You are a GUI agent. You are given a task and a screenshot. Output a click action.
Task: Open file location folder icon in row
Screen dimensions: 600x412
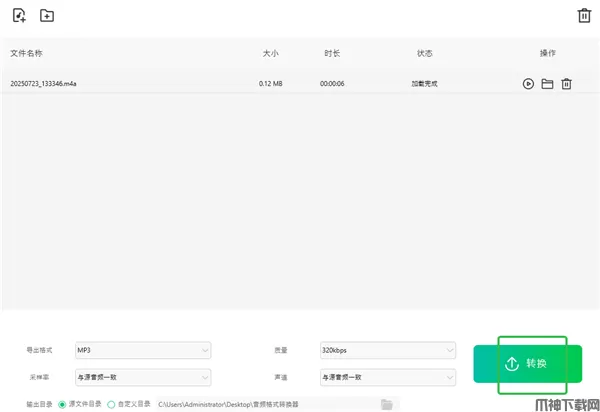click(547, 84)
